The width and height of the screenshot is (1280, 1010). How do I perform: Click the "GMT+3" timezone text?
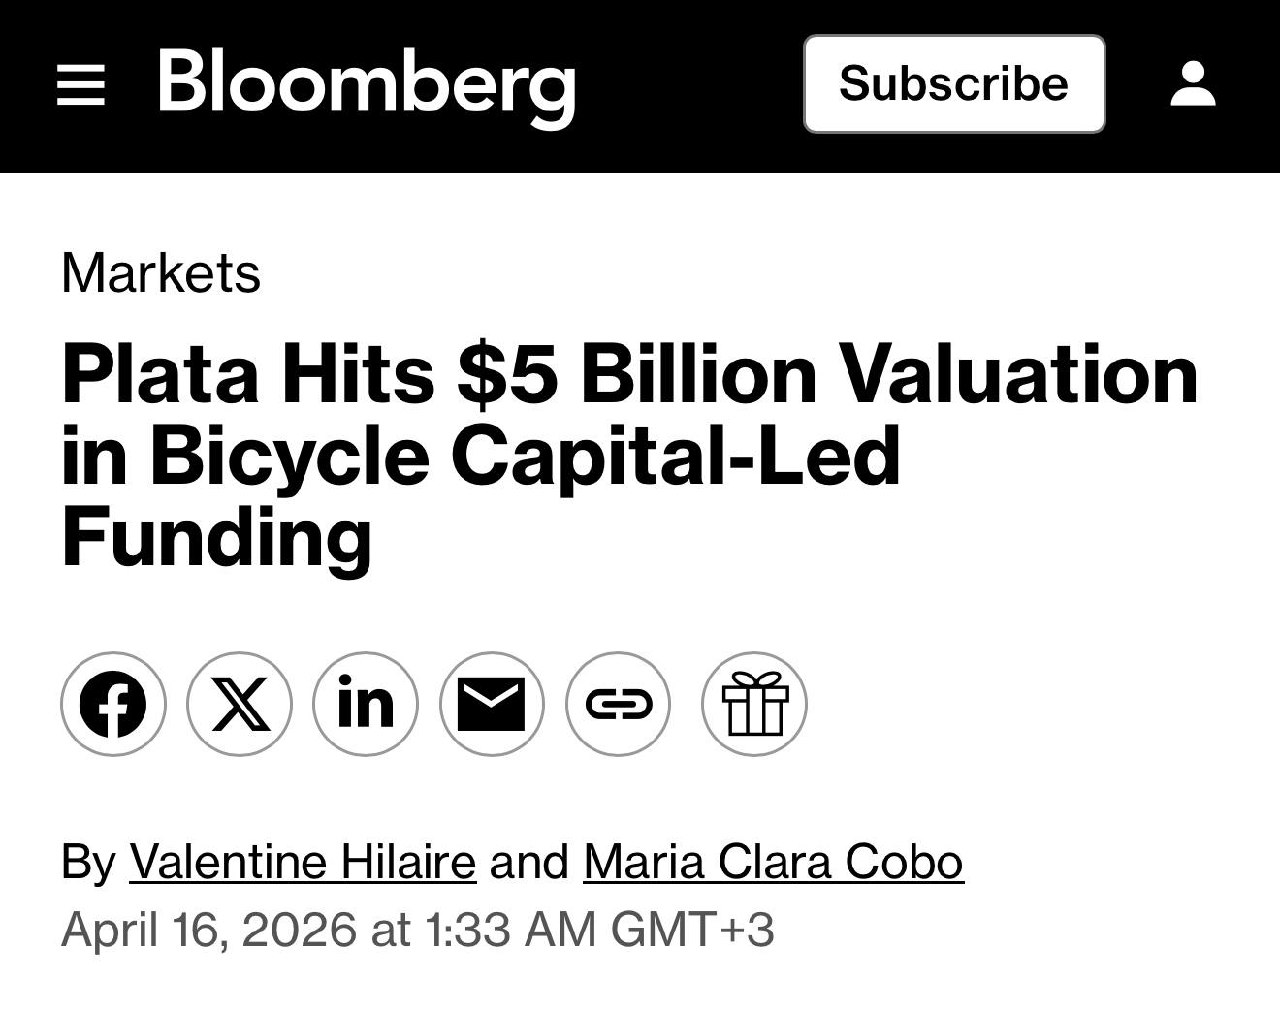coord(692,929)
